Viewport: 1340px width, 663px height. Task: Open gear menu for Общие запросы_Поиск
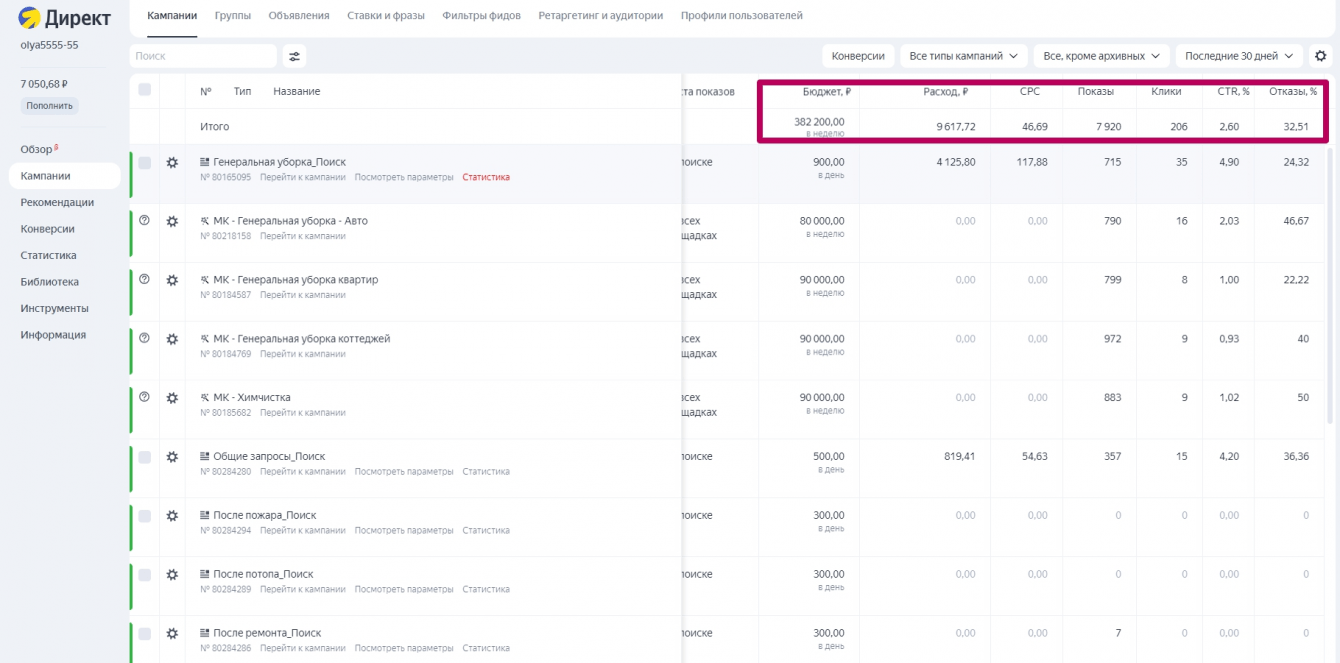172,457
